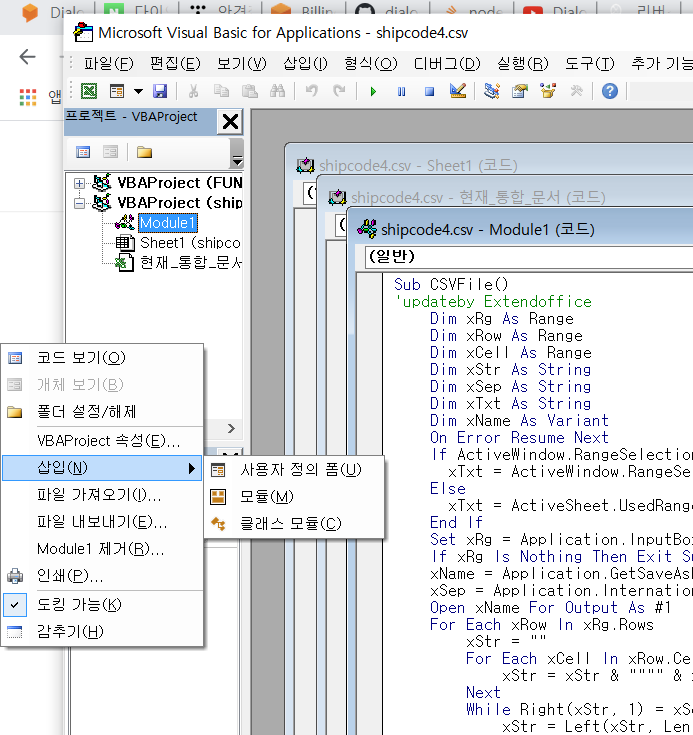Open the 도구(T) menu

click(x=589, y=63)
